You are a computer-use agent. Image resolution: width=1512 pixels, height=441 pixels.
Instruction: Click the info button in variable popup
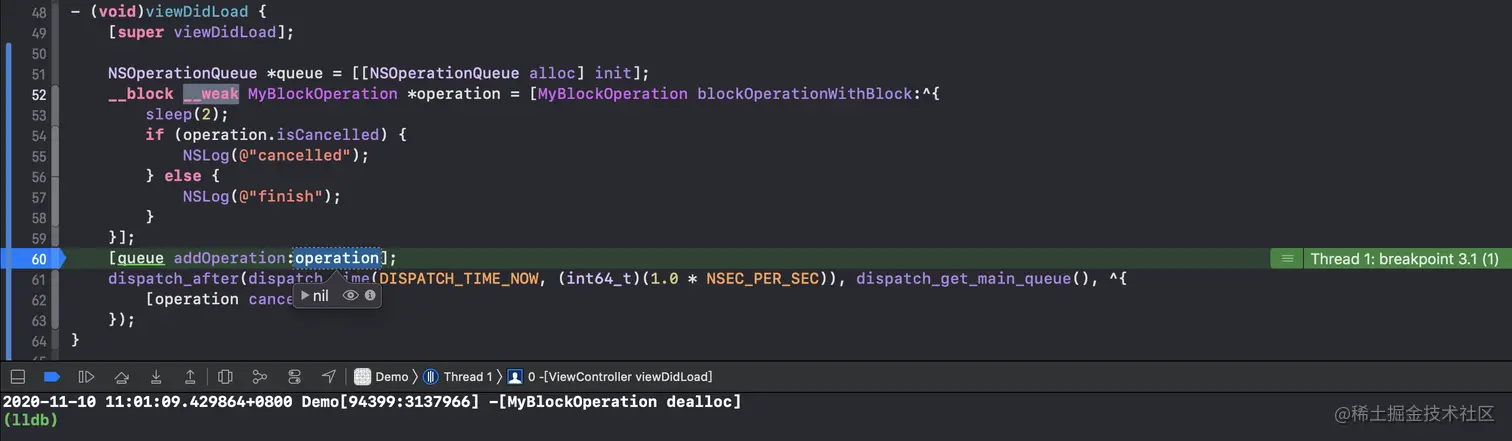point(370,296)
